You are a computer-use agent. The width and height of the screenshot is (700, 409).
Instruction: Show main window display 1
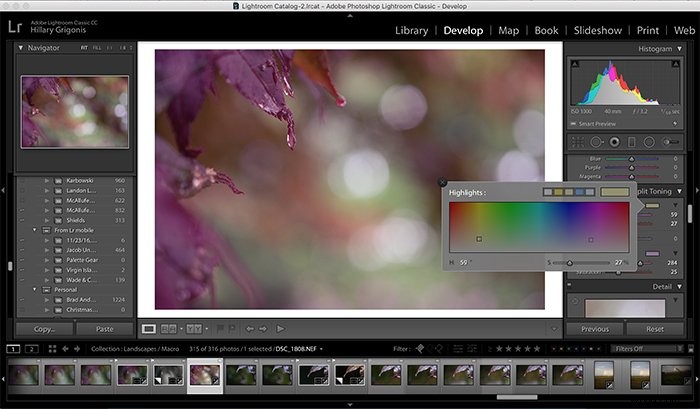(x=13, y=349)
